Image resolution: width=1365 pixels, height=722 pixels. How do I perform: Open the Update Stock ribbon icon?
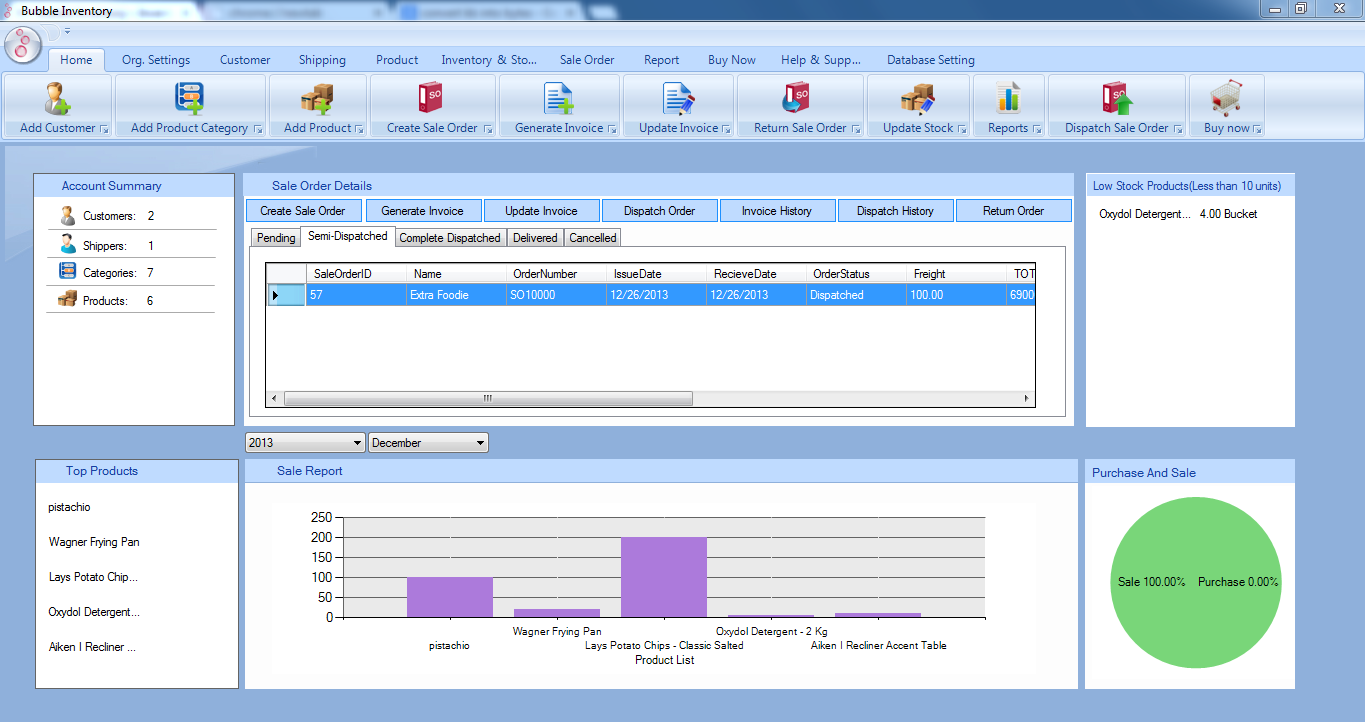pyautogui.click(x=917, y=99)
